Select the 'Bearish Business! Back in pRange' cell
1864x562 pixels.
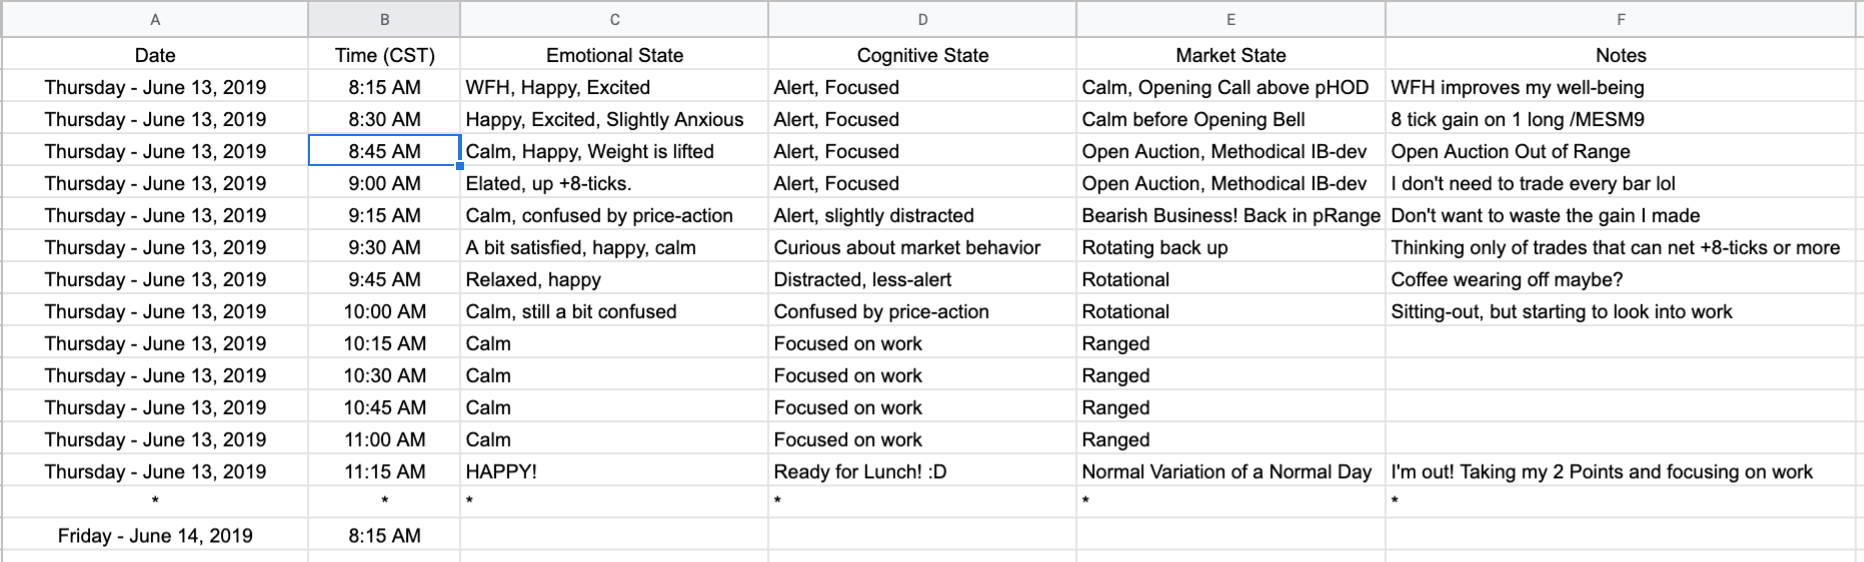(1231, 215)
